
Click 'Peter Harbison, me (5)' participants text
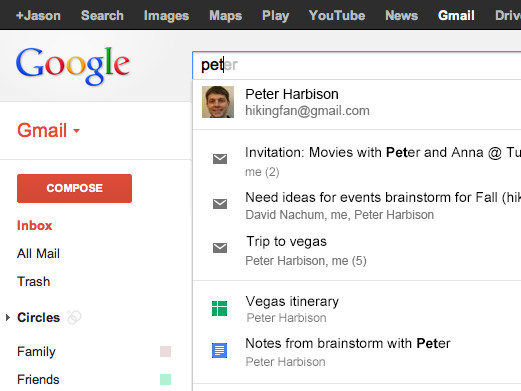click(306, 261)
